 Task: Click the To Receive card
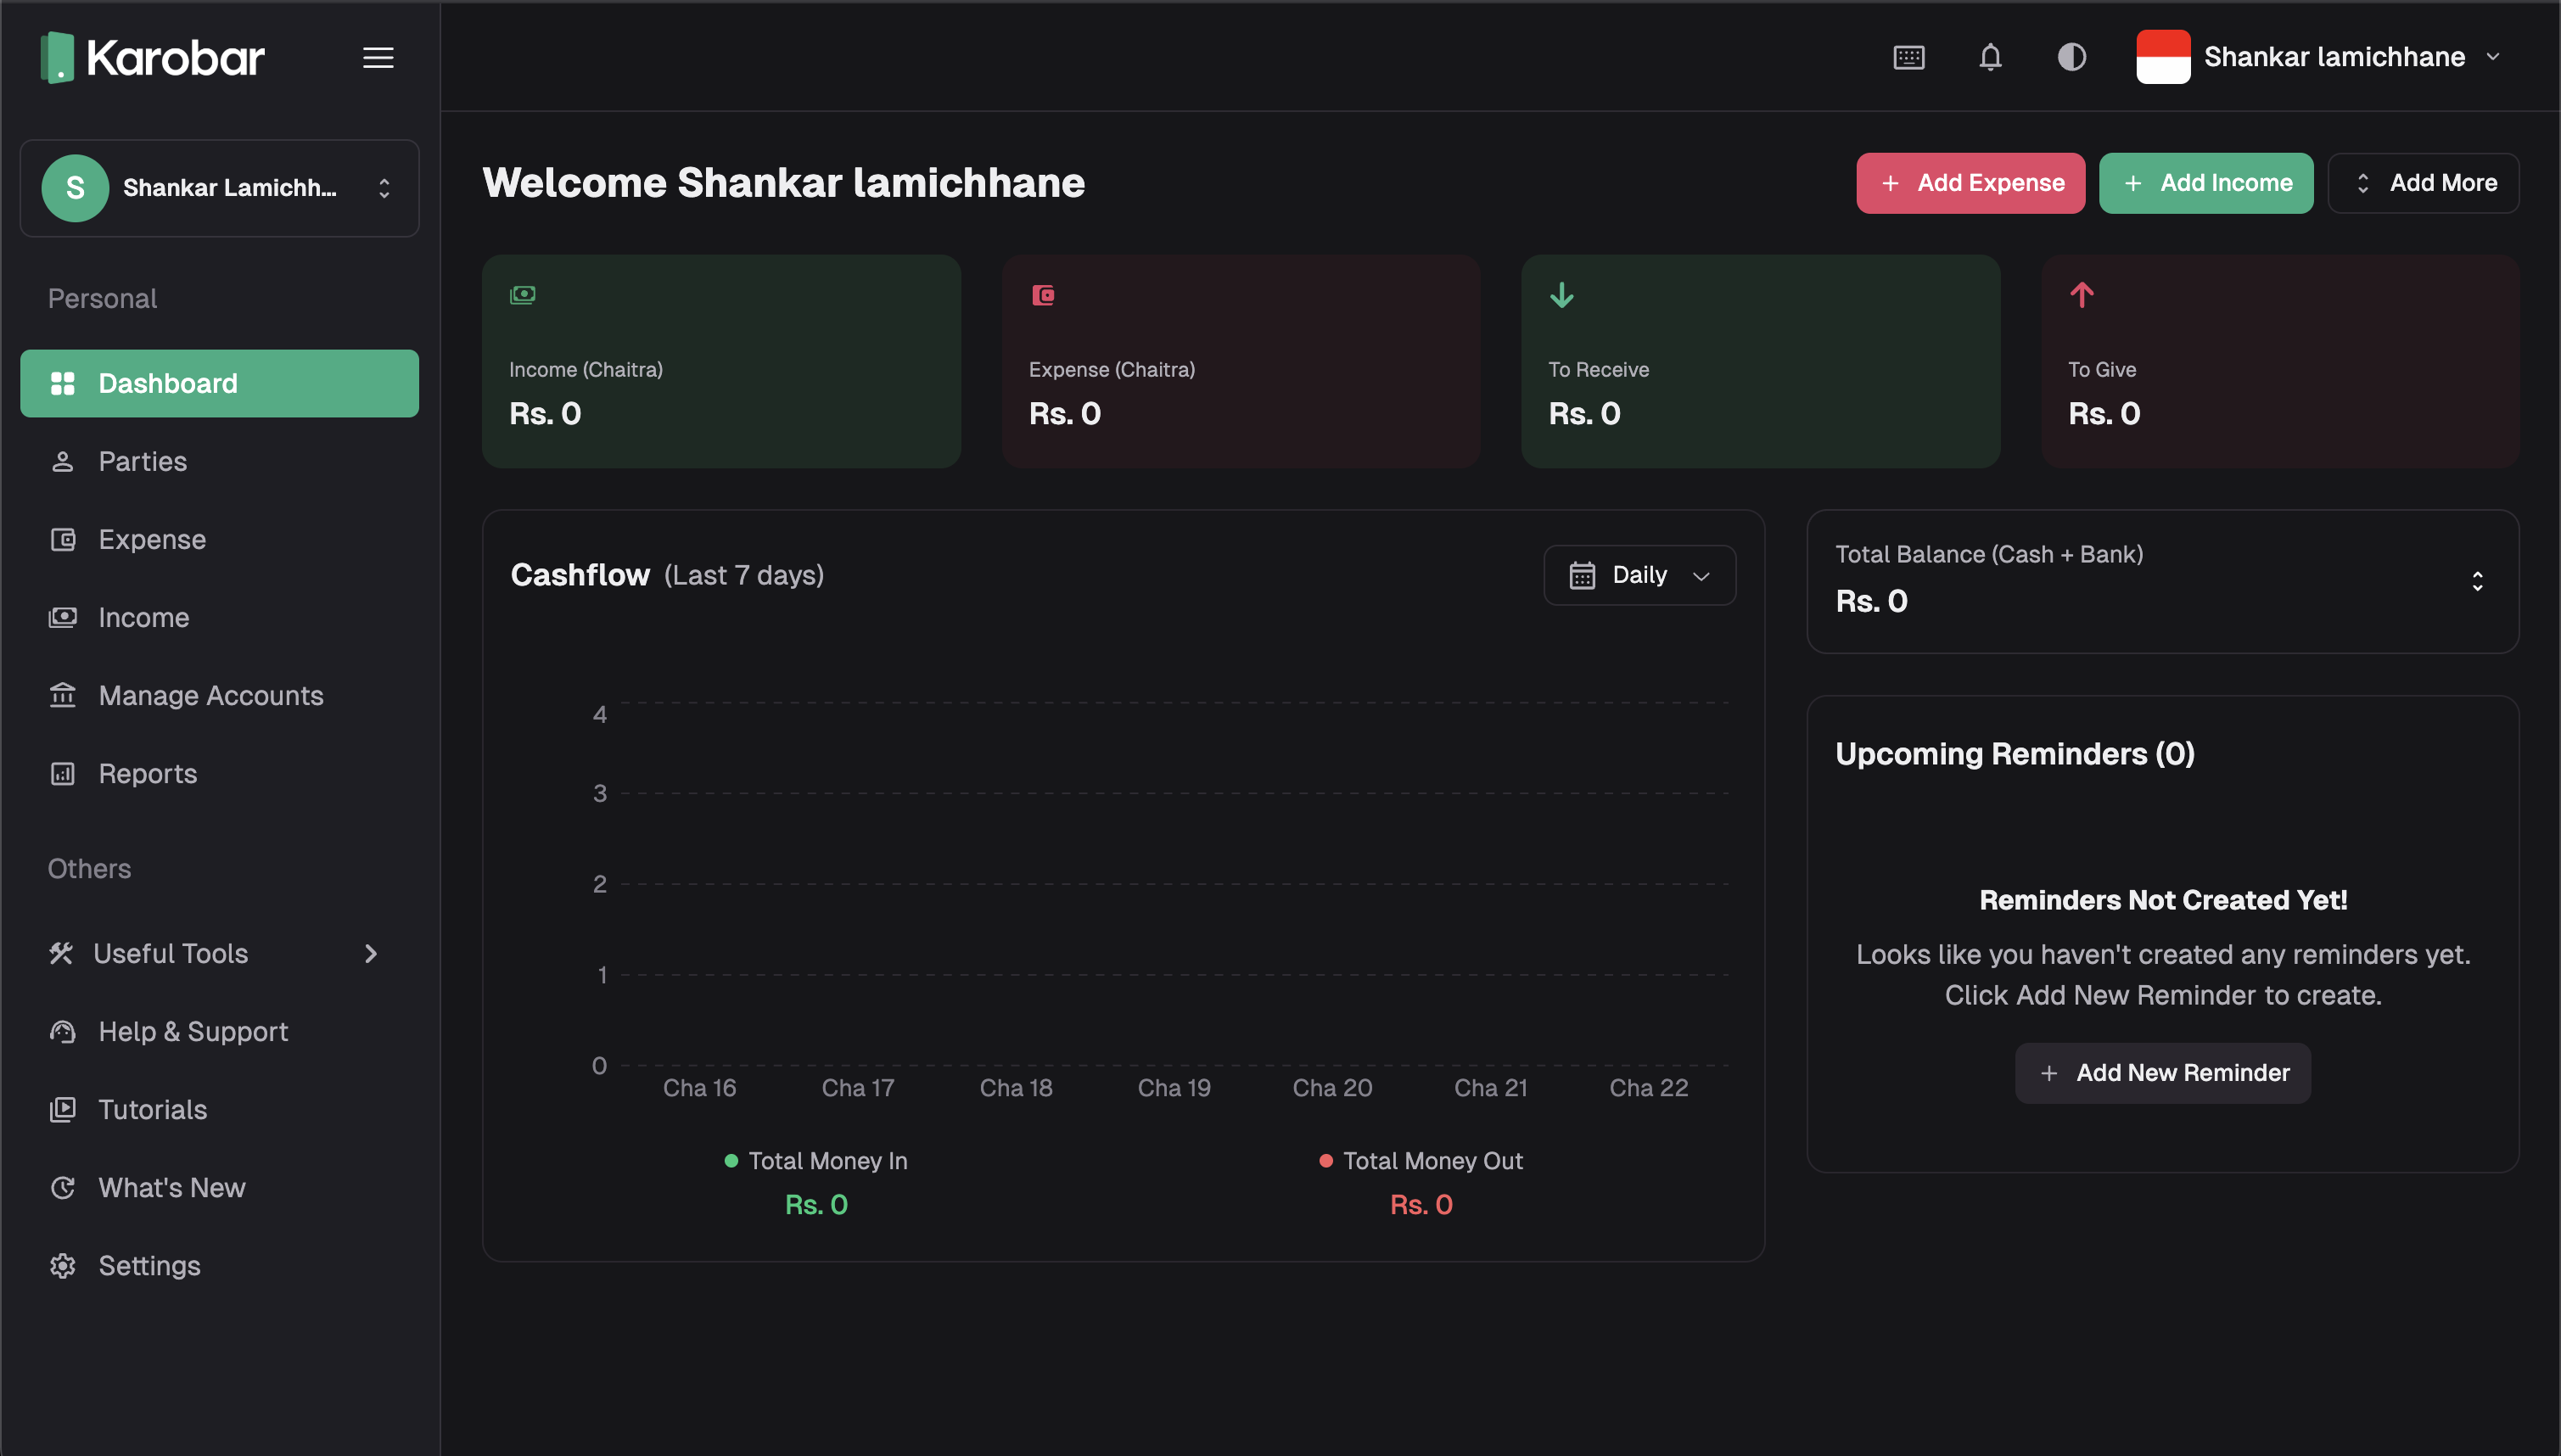coord(1760,361)
